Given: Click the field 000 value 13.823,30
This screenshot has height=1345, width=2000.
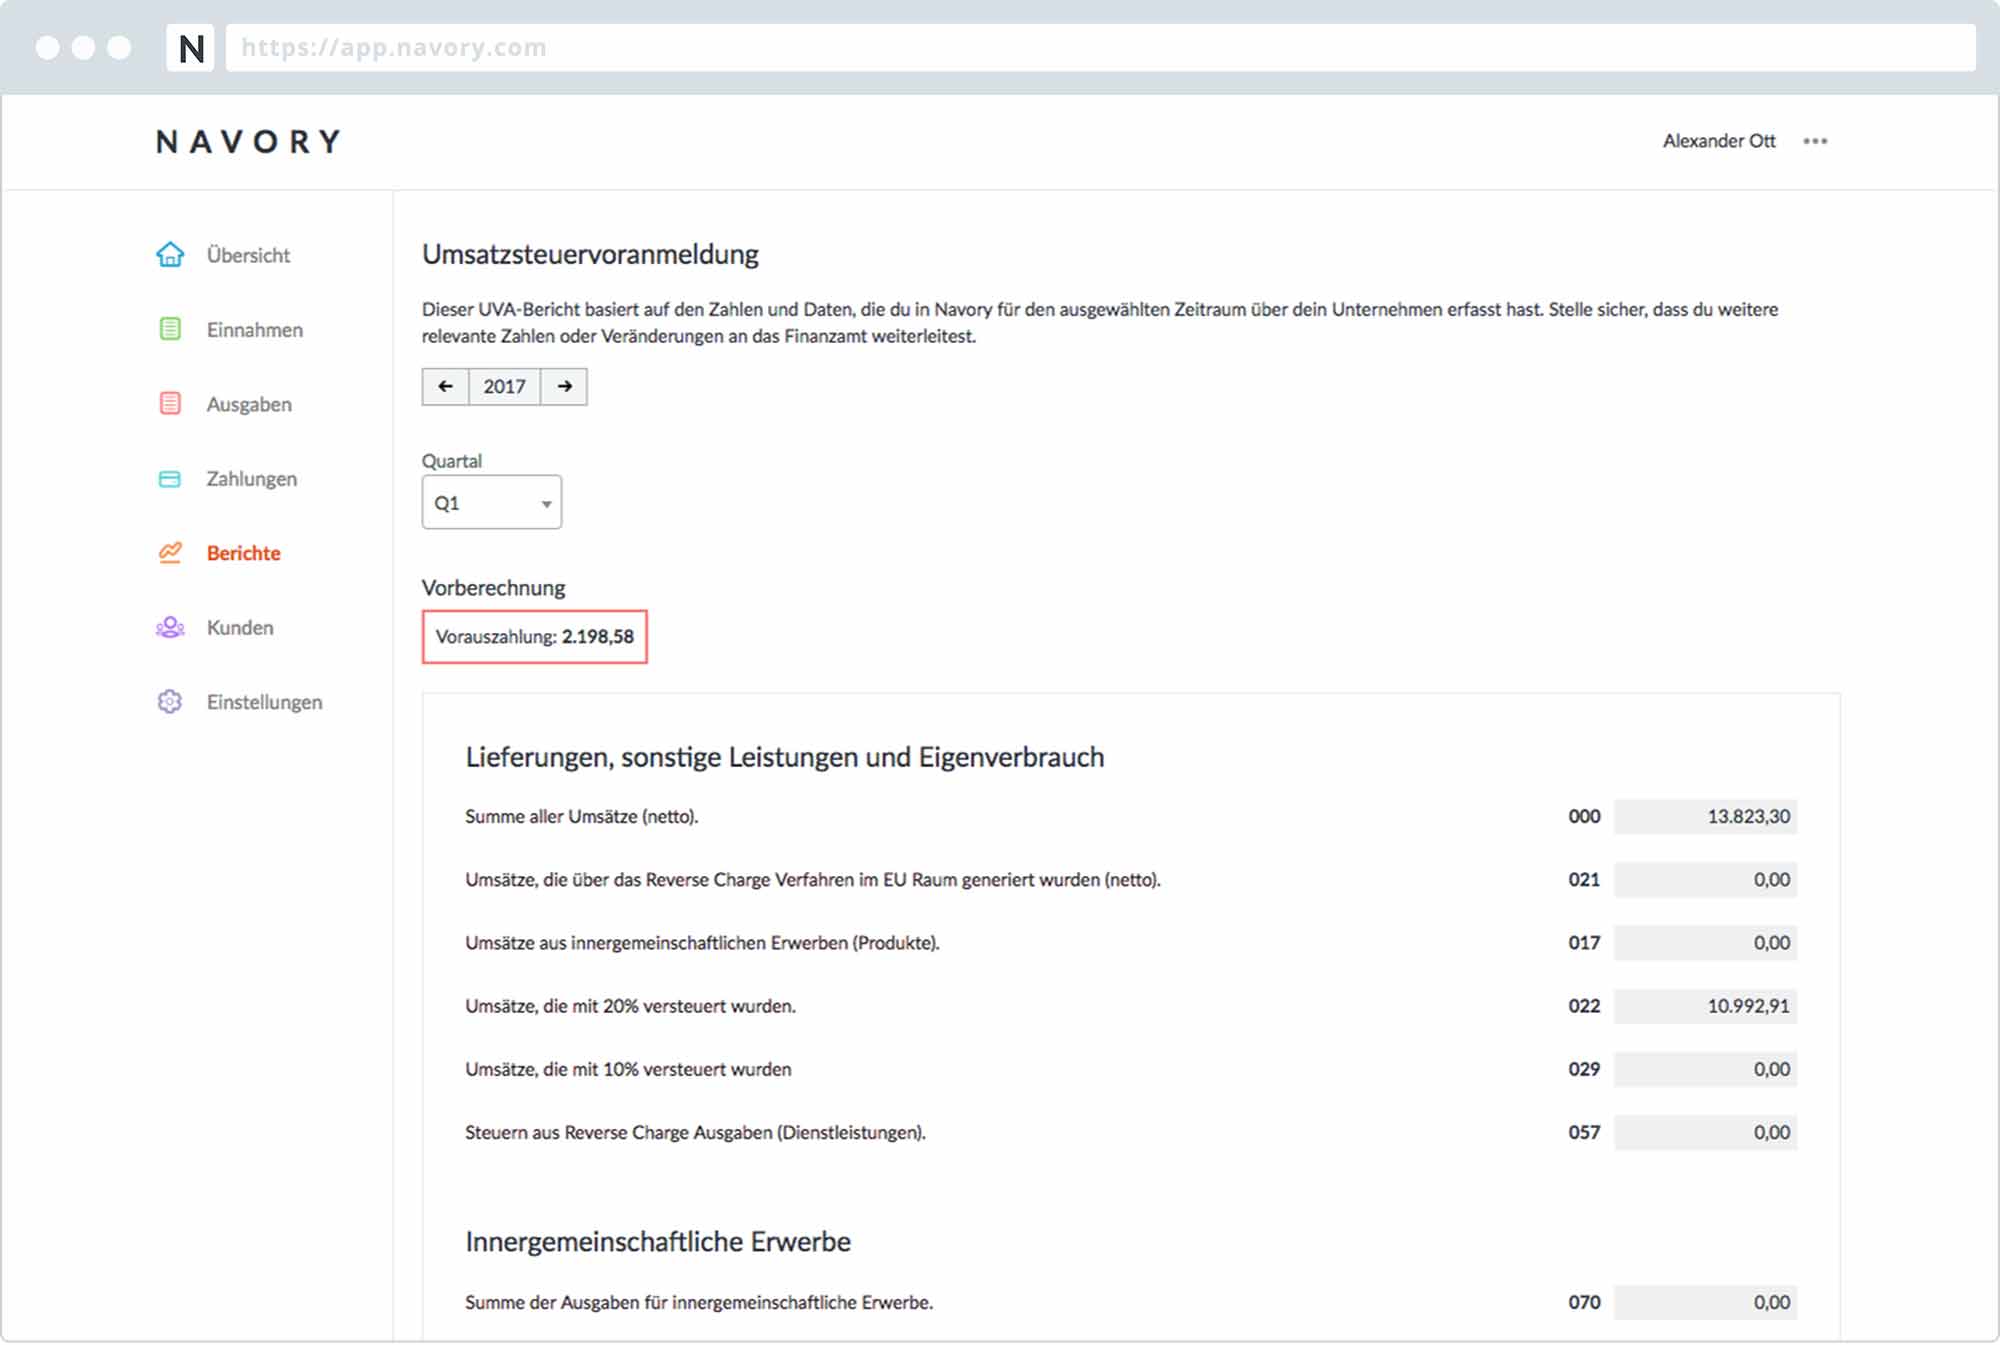Looking at the screenshot, I should click(1705, 816).
